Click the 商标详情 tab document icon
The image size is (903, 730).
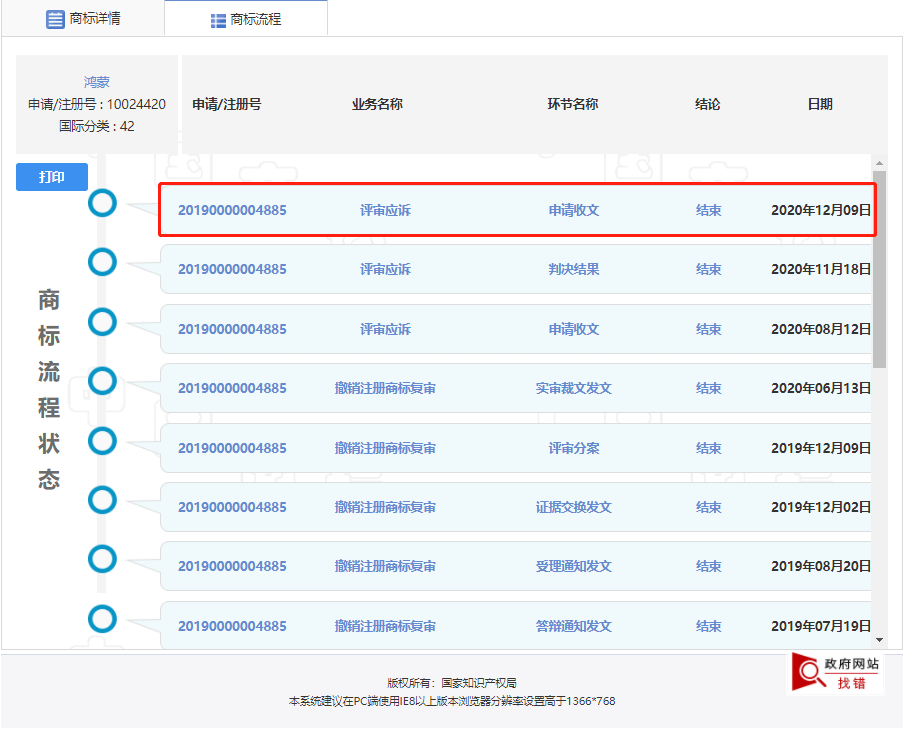pos(55,19)
